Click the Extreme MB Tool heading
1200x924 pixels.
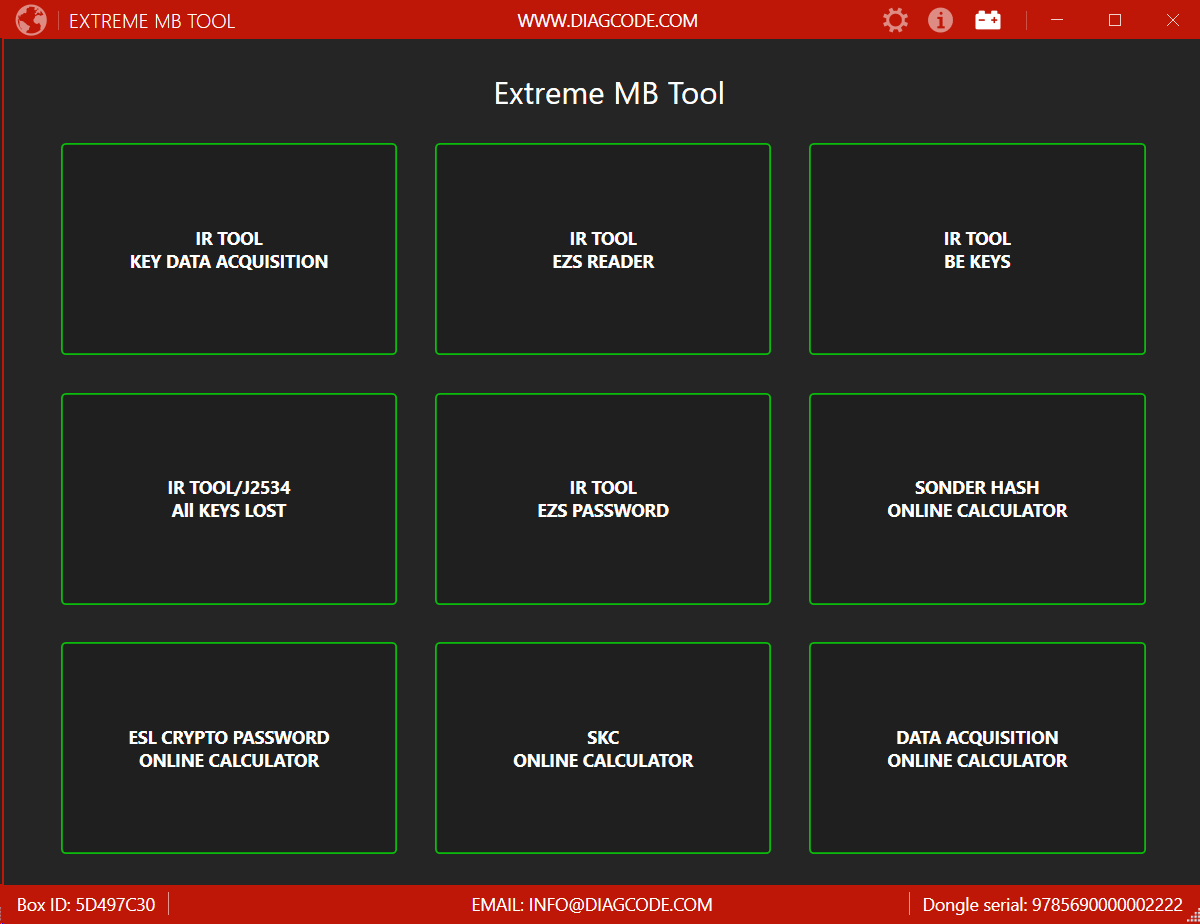click(609, 93)
